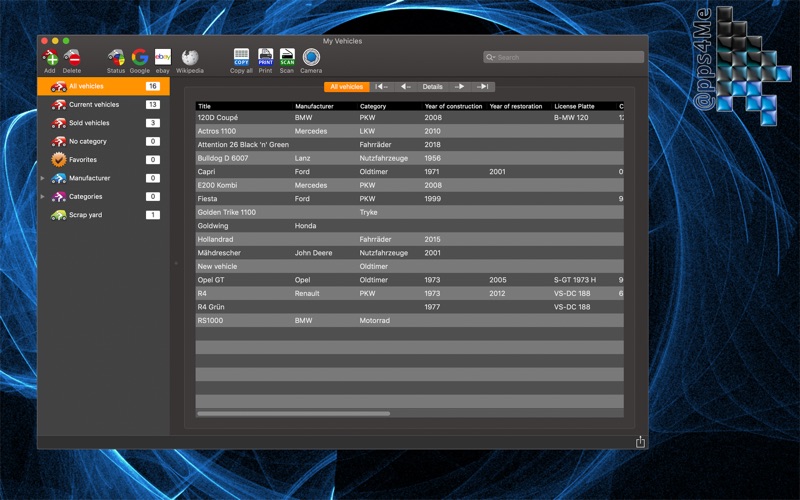
Task: Select the RS1000 row
Action: coord(410,320)
